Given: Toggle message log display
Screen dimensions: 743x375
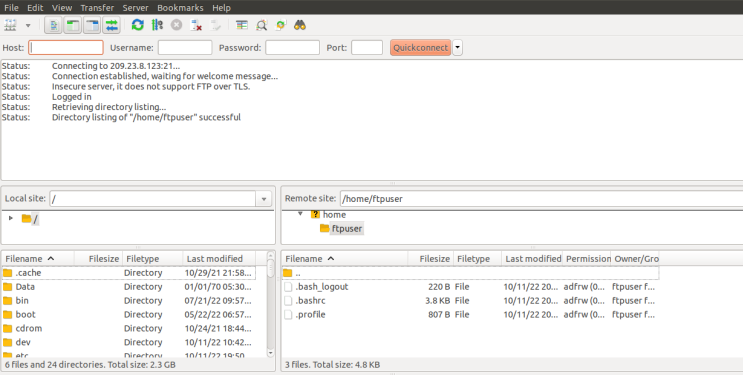Looking at the screenshot, I should 54,25.
